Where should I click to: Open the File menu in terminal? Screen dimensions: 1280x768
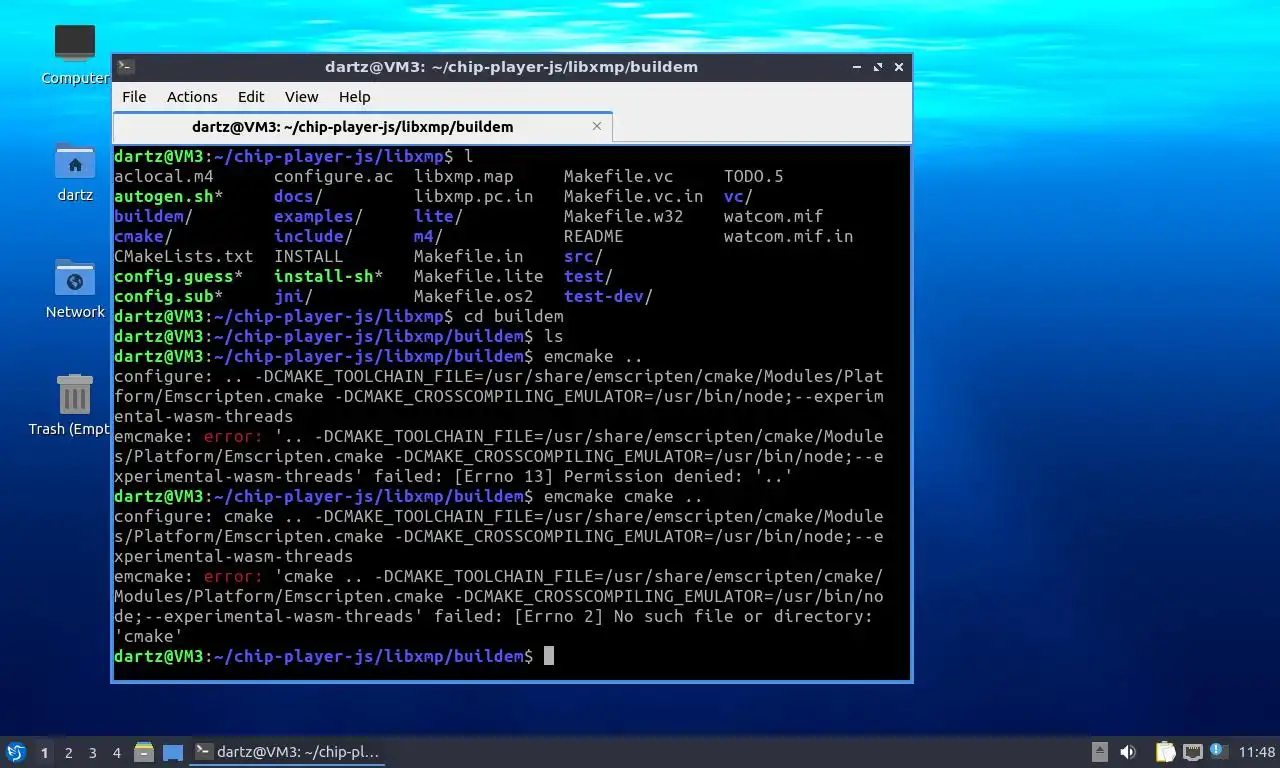(x=134, y=97)
